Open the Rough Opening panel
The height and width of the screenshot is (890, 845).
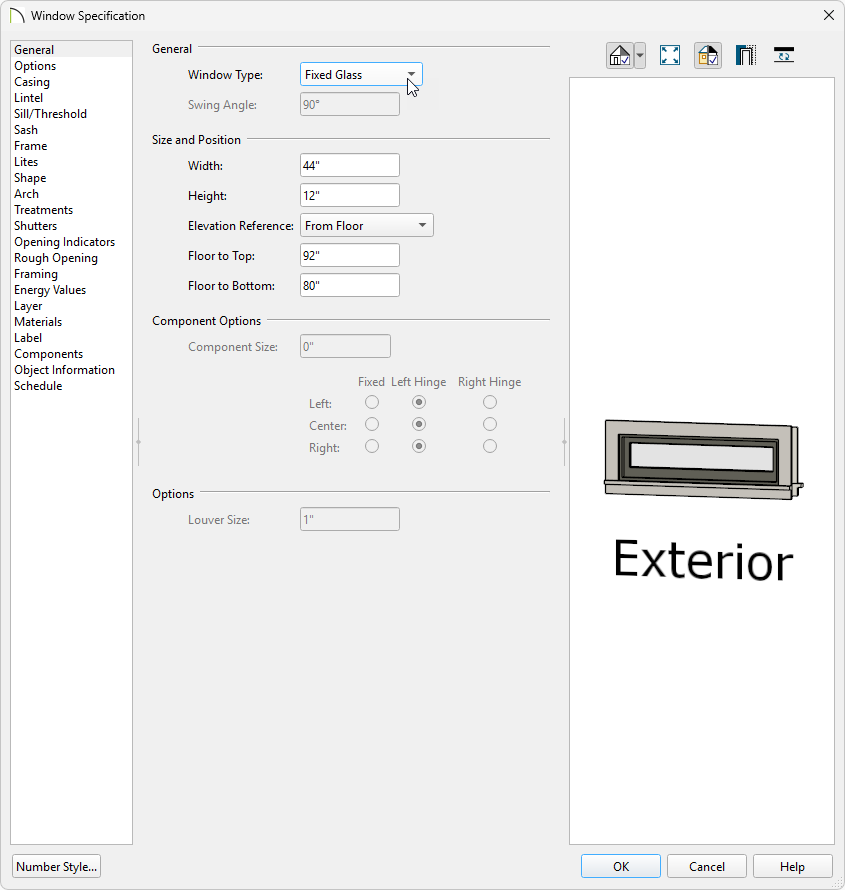[x=72, y=258]
